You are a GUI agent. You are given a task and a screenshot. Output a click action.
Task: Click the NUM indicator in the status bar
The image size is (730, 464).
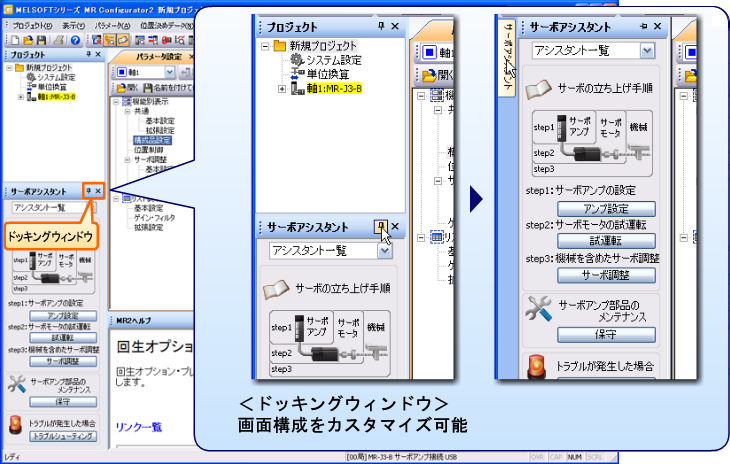click(x=575, y=457)
